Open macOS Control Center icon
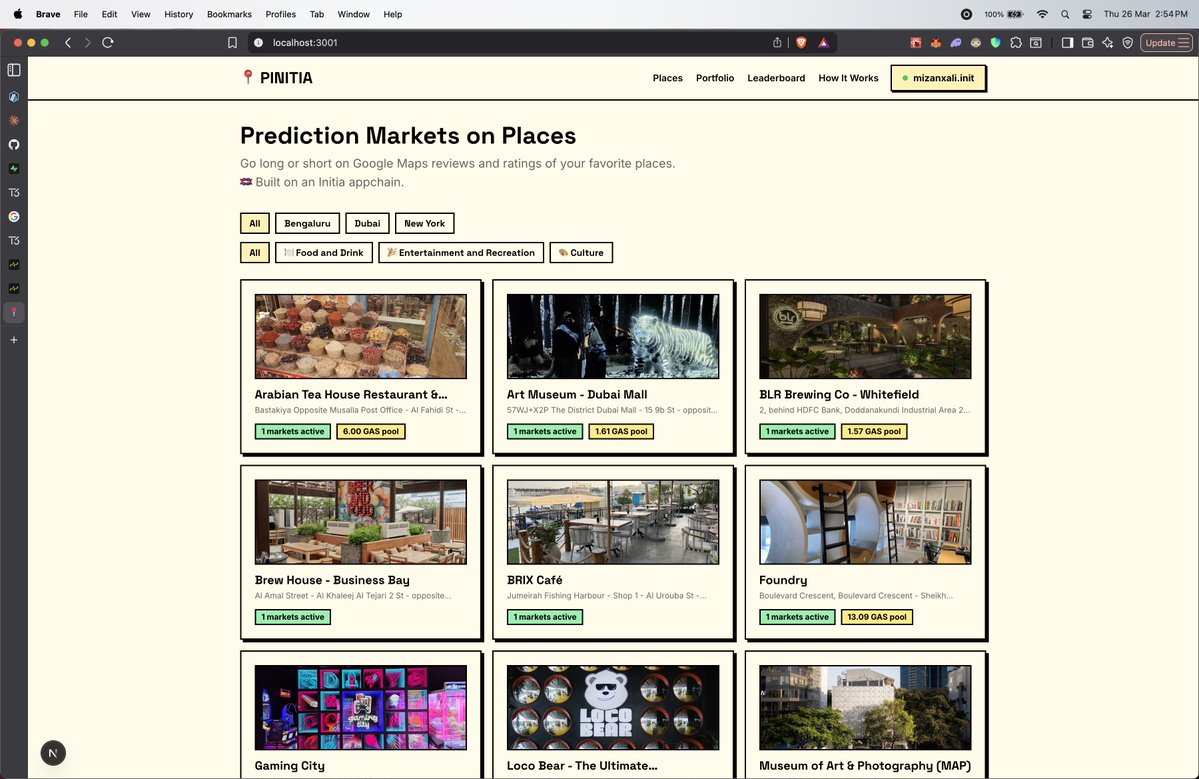 1087,14
